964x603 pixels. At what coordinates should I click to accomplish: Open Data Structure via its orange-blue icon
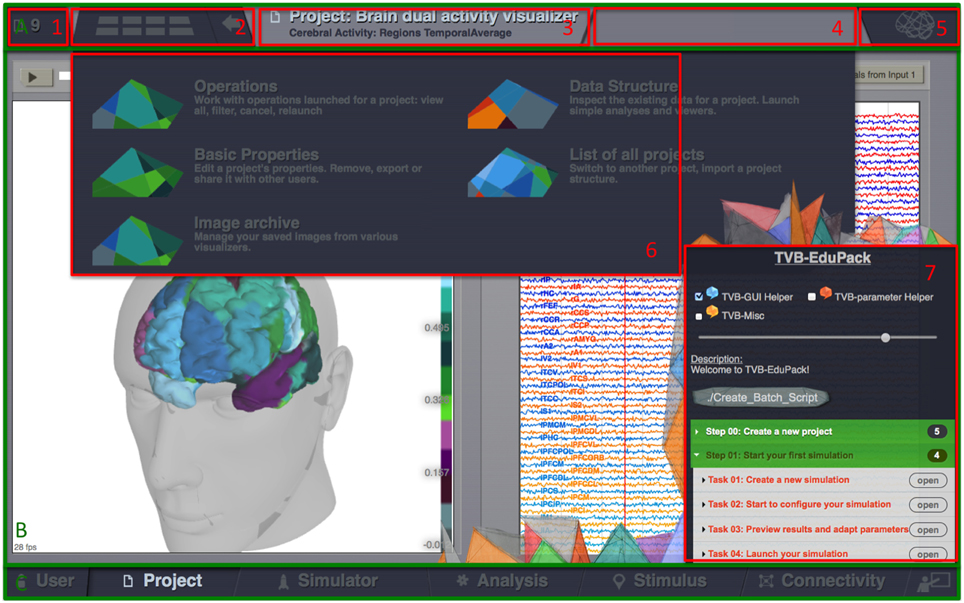[513, 104]
